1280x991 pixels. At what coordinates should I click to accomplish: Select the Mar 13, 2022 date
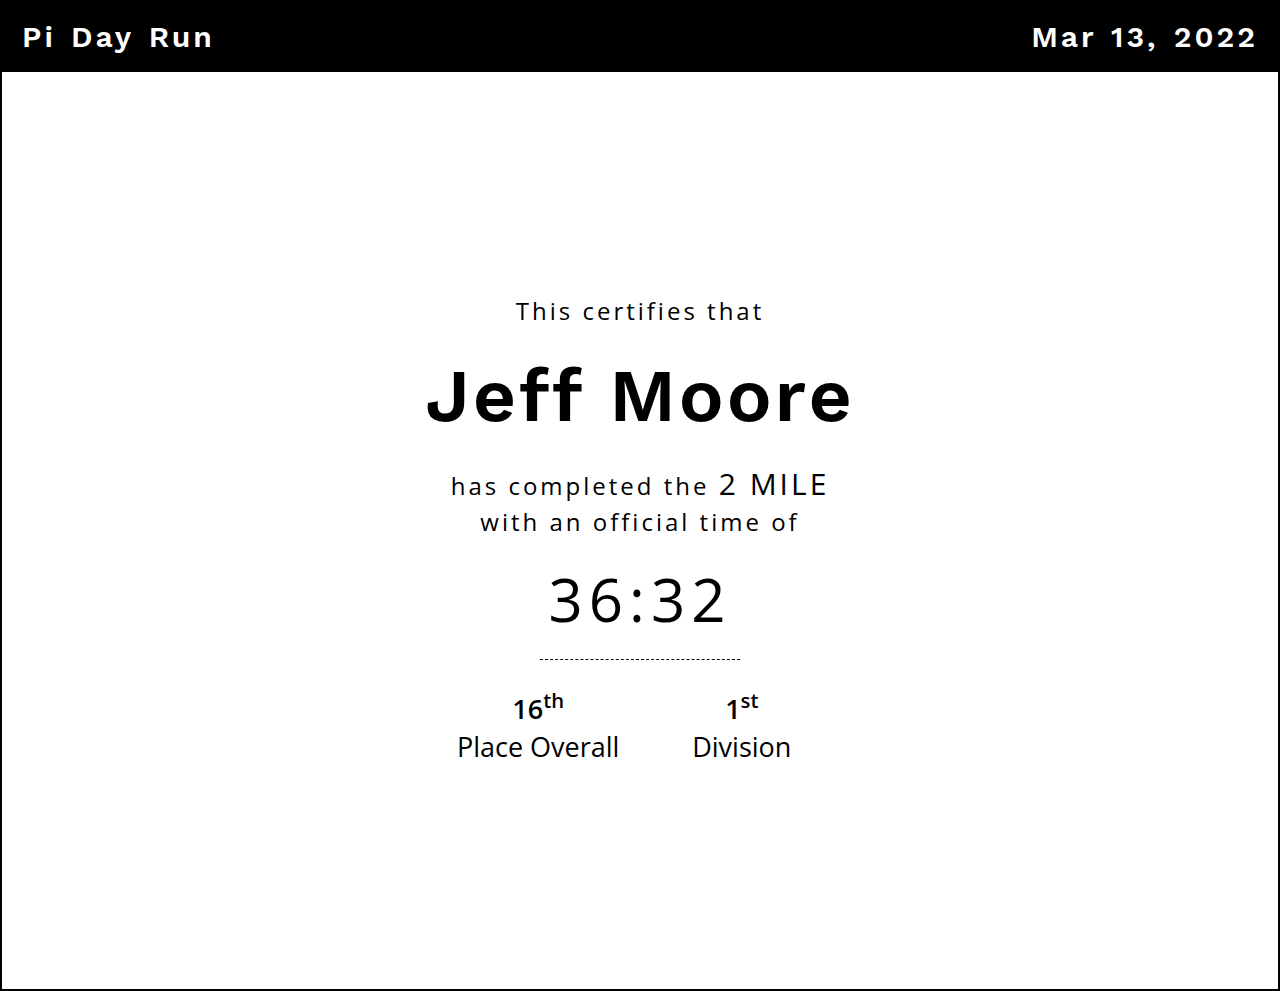coord(1143,38)
